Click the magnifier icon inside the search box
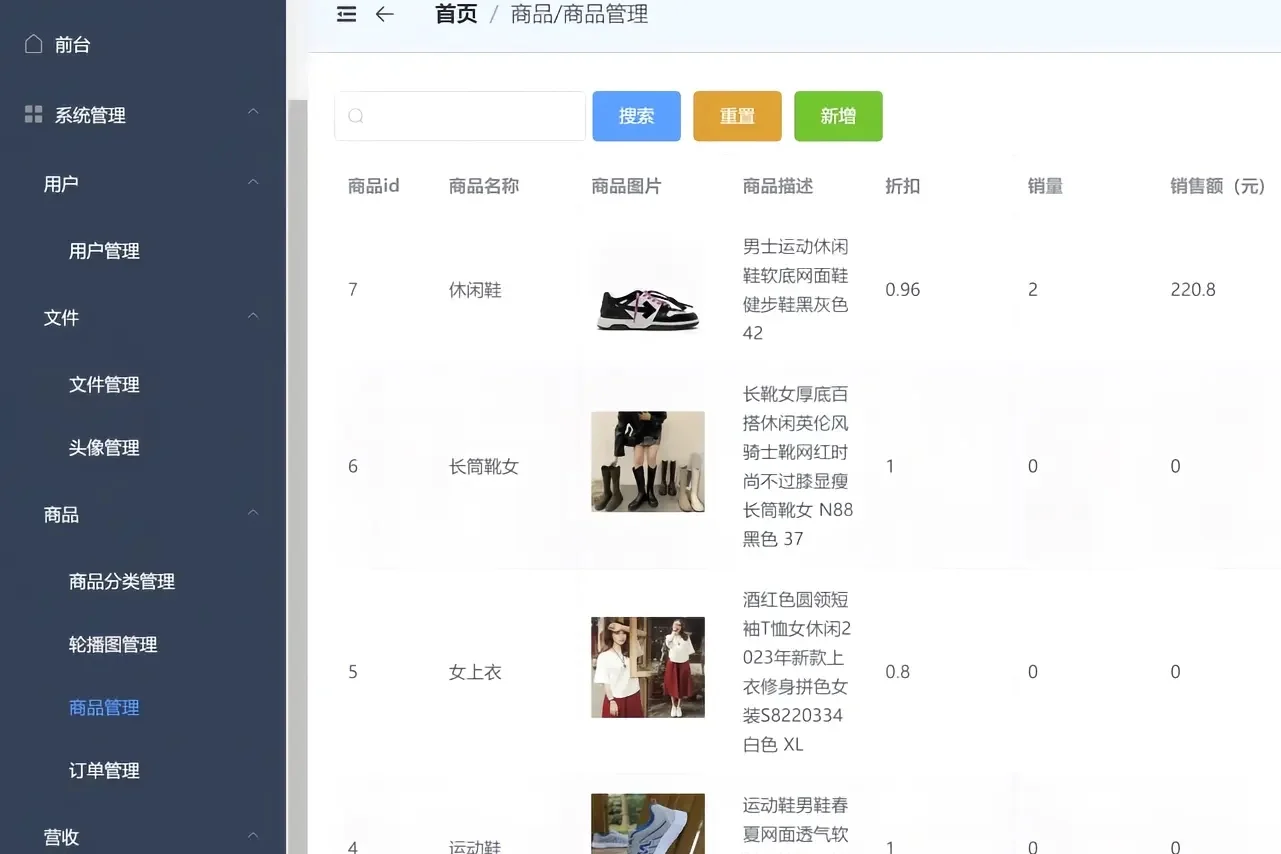Viewport: 1281px width, 854px height. click(x=356, y=116)
